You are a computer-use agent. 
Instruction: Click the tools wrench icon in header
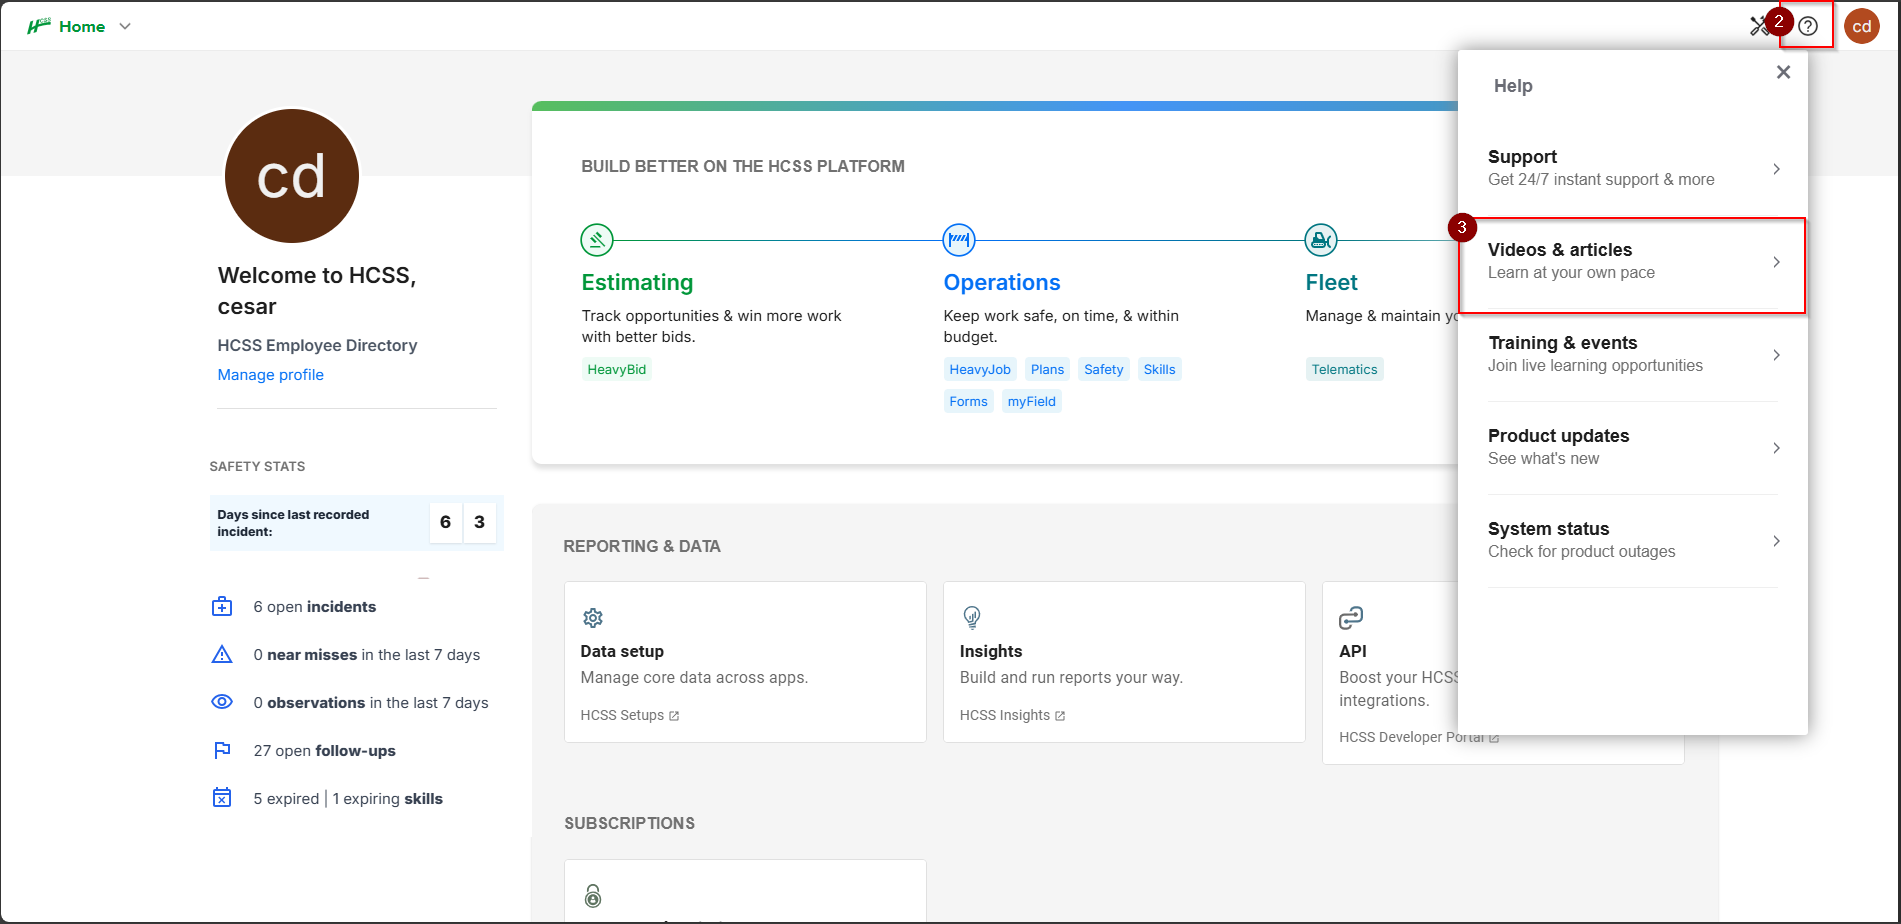point(1759,26)
